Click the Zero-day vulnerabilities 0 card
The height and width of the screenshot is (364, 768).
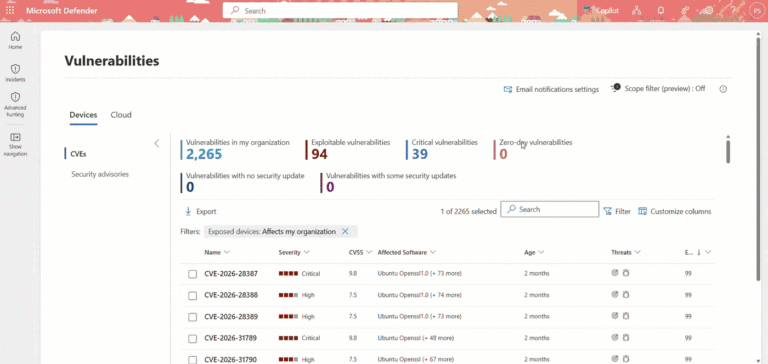click(533, 149)
